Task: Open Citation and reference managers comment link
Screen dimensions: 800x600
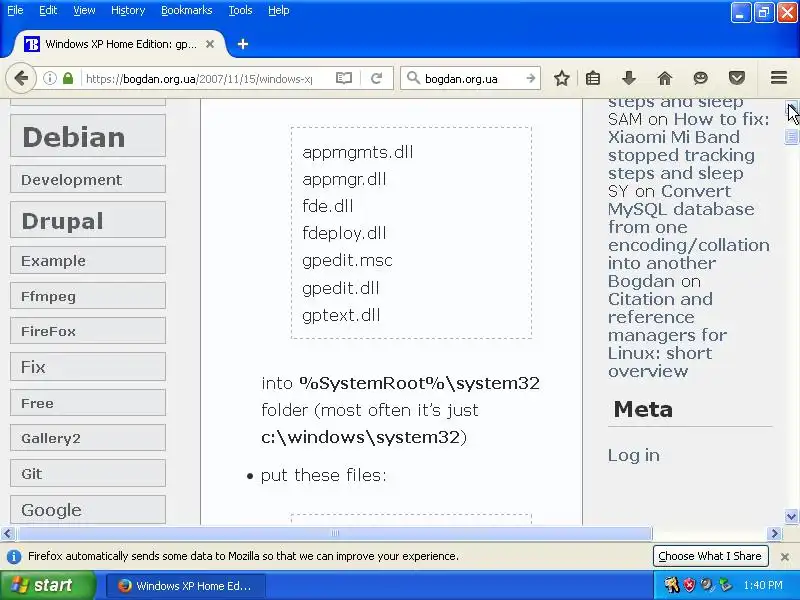Action: [667, 335]
